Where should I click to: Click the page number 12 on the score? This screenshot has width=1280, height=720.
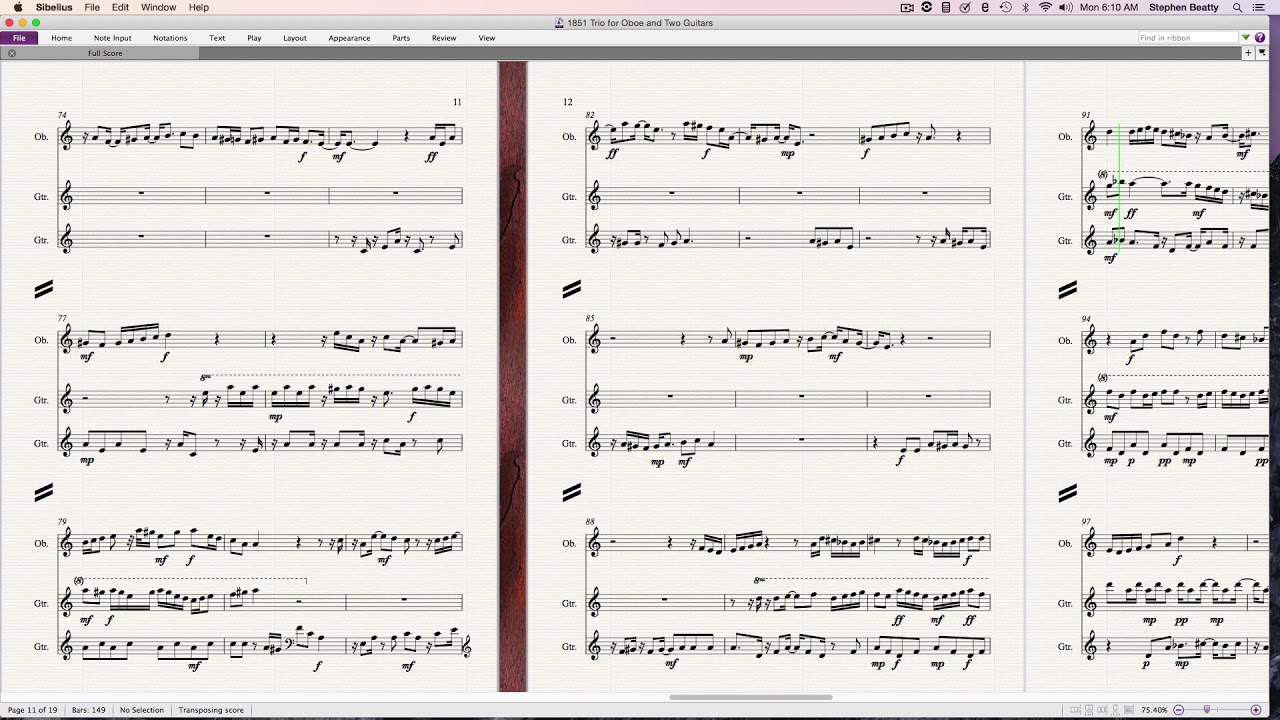tap(568, 102)
